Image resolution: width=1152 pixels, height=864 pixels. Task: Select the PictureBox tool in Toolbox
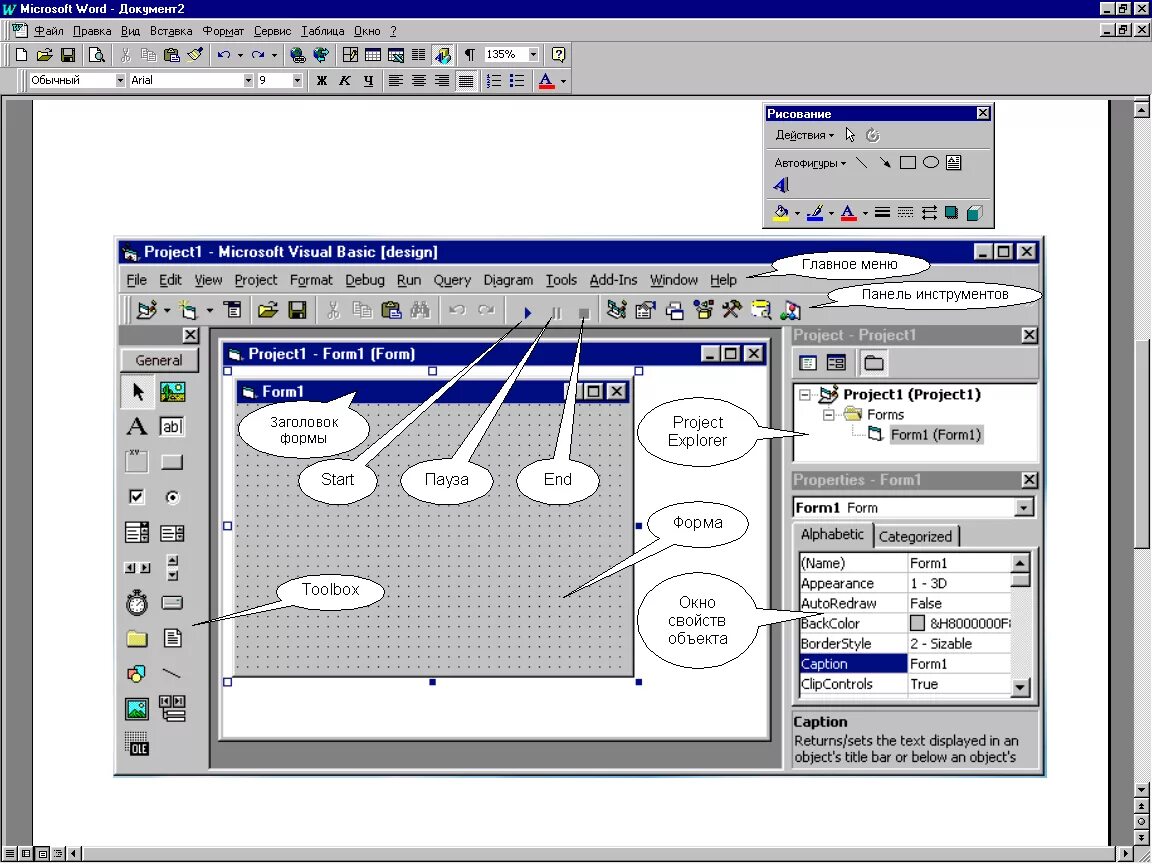pyautogui.click(x=172, y=391)
